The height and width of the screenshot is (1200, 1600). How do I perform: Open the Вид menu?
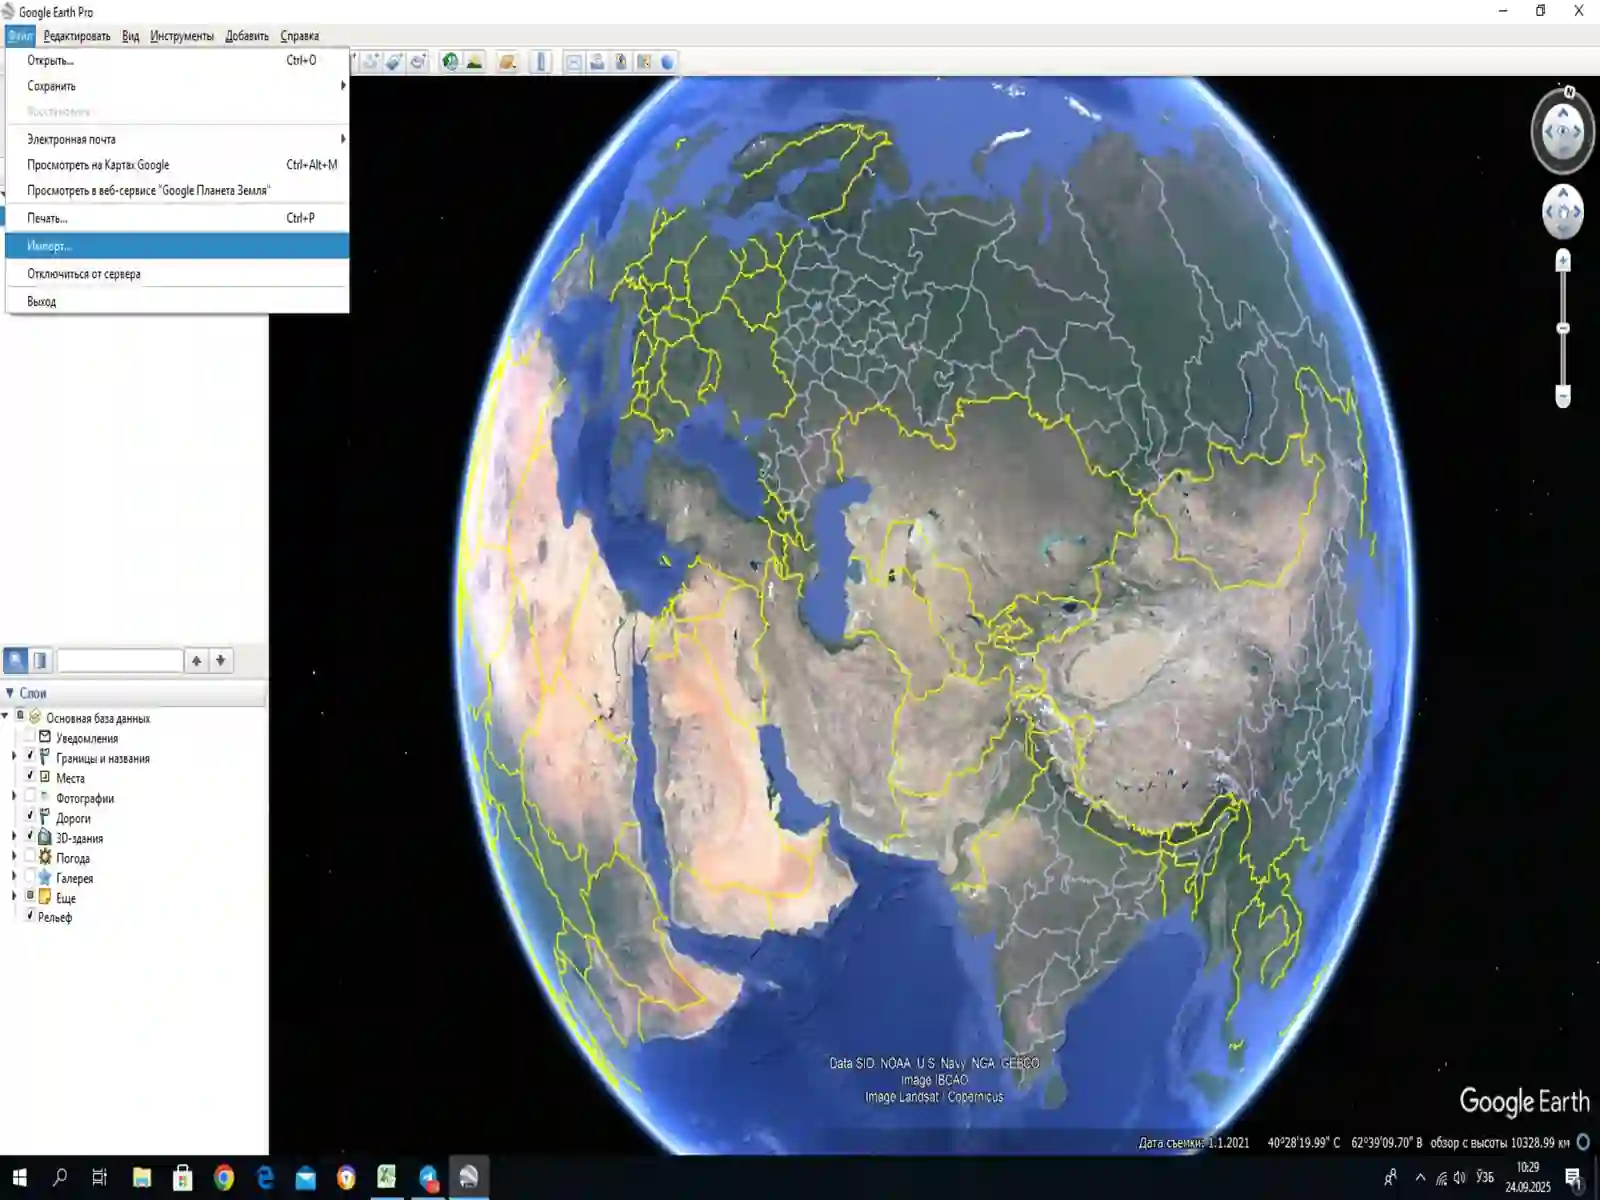[131, 36]
